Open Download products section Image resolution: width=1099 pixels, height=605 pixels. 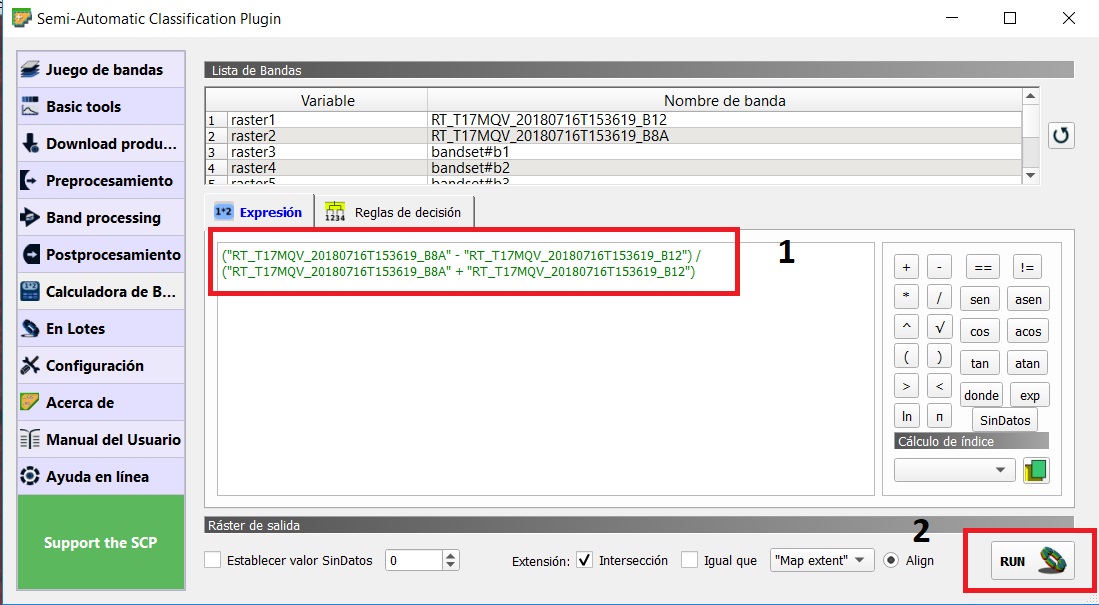click(x=102, y=144)
